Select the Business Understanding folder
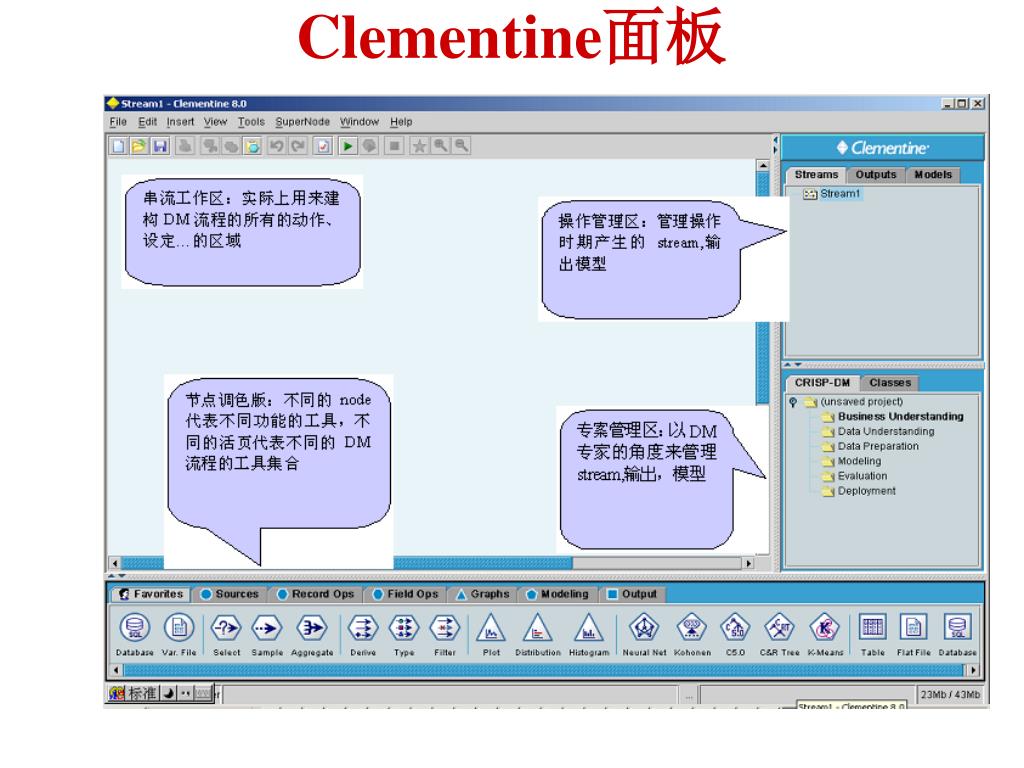 click(893, 417)
